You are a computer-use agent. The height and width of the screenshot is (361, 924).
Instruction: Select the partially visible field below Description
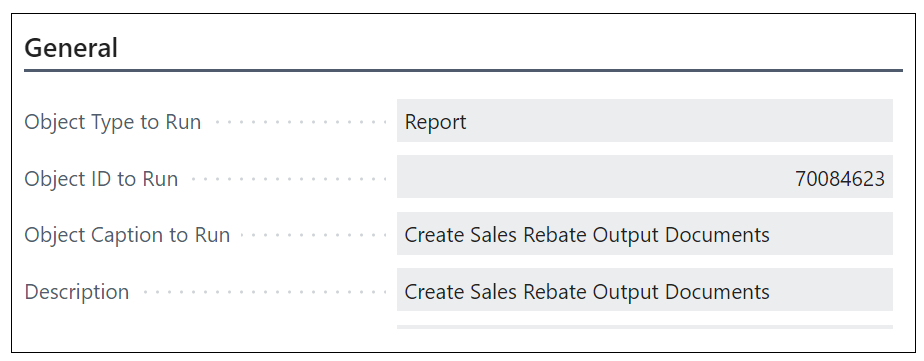pyautogui.click(x=645, y=327)
